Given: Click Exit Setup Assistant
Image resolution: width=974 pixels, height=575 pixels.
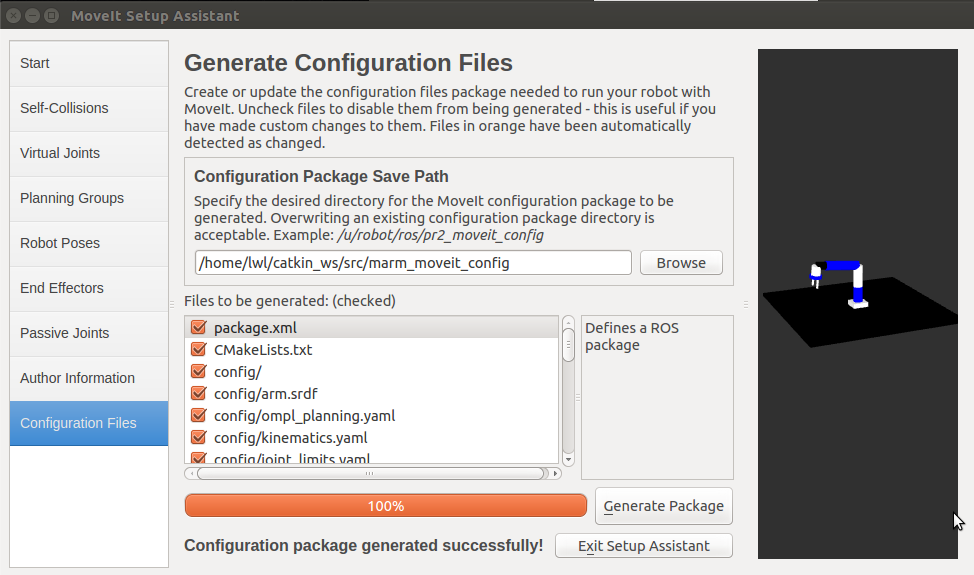Looking at the screenshot, I should pyautogui.click(x=643, y=546).
